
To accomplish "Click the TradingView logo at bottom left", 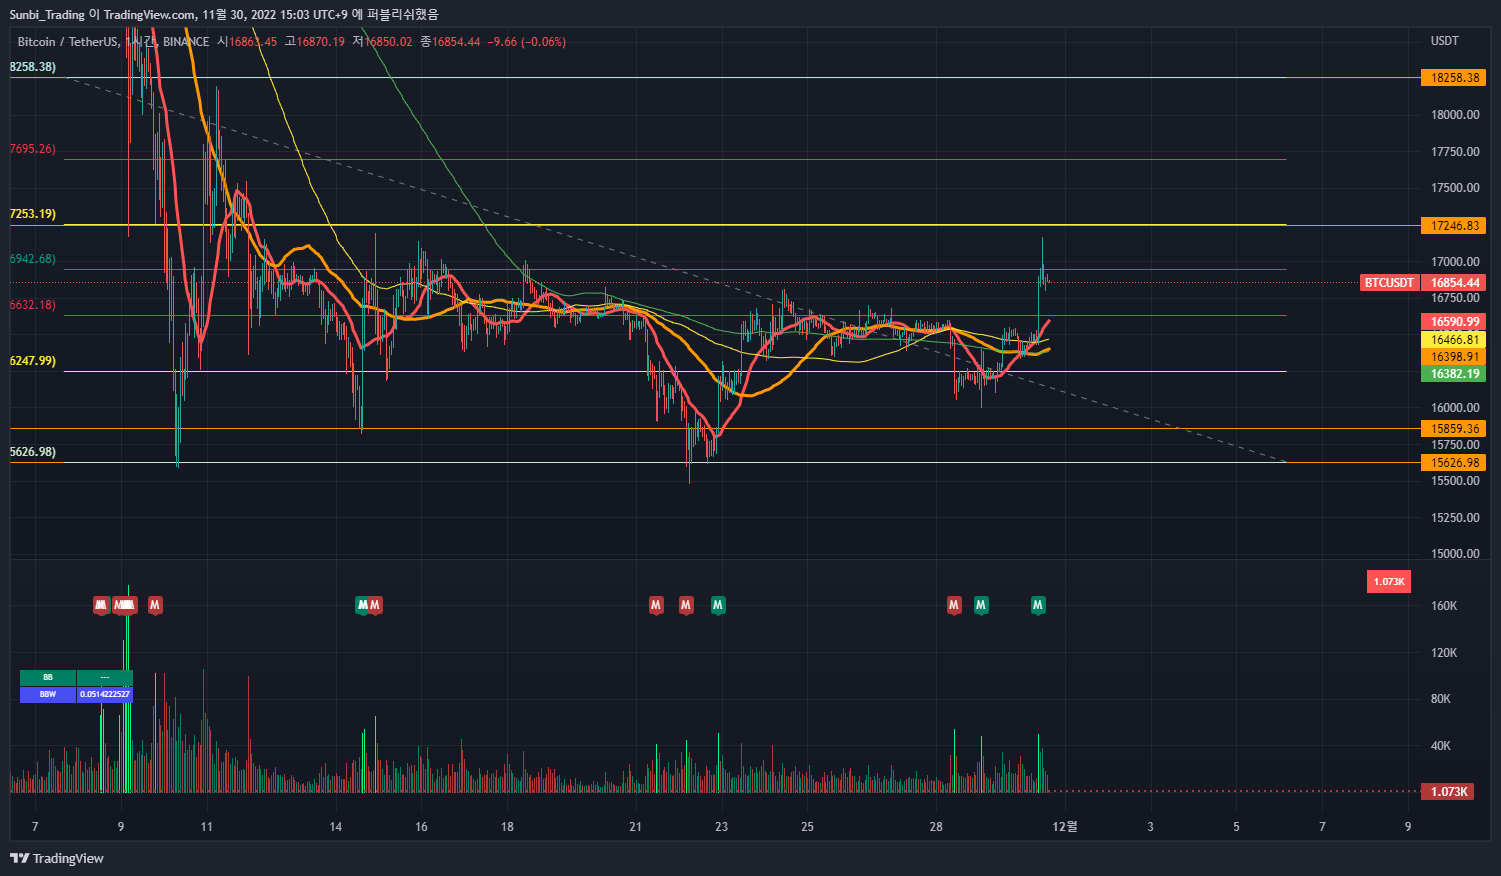I will (57, 858).
